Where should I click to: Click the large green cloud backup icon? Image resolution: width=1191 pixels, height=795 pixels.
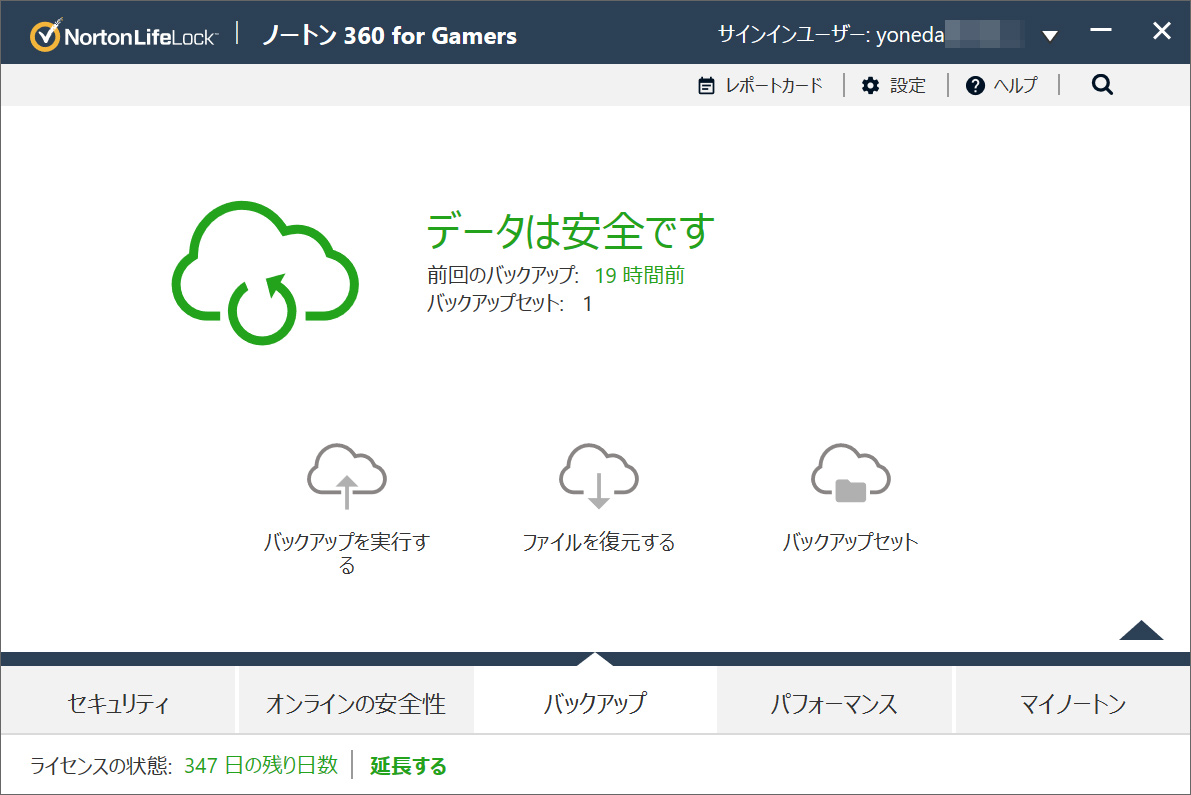(265, 273)
